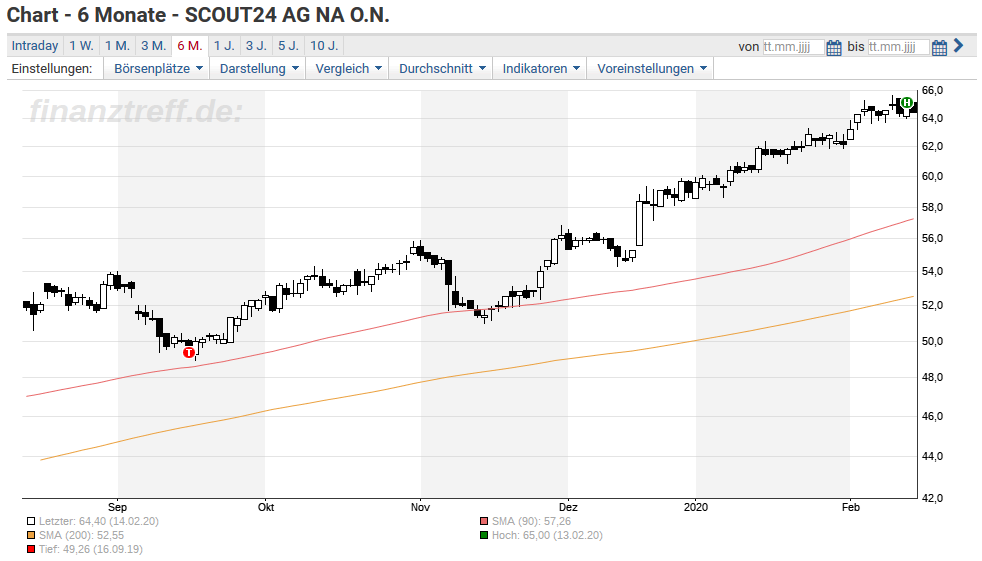Click the 'Einstellungen:' label
The height and width of the screenshot is (561, 982).
click(52, 68)
